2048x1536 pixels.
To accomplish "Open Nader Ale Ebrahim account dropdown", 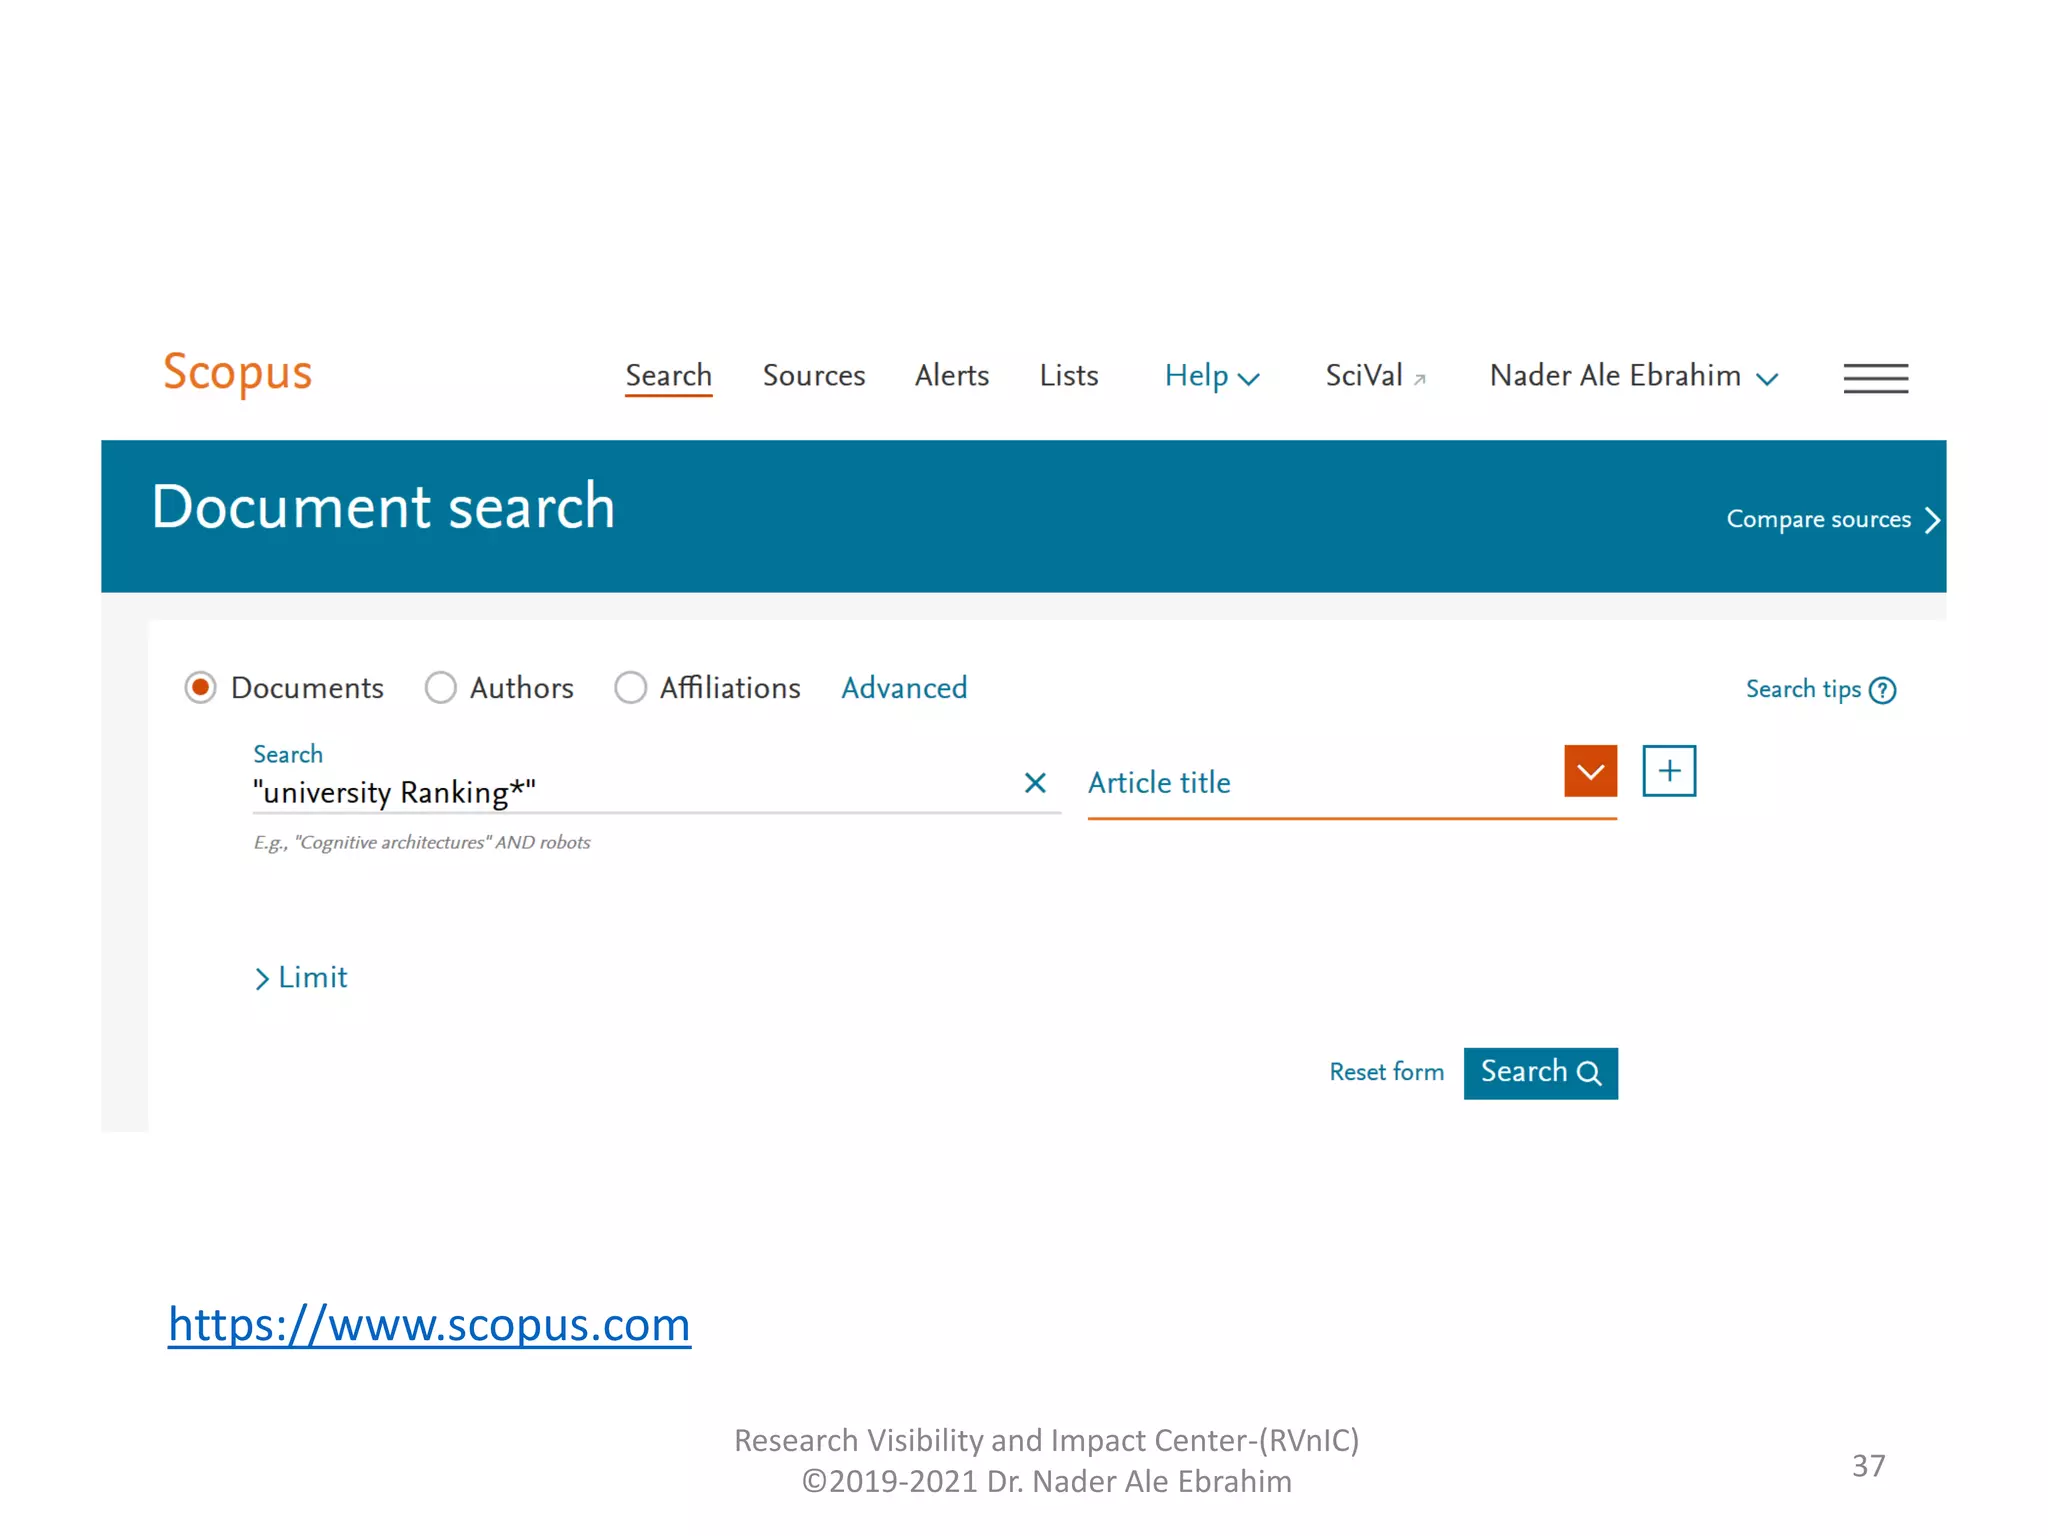I will tap(1633, 376).
